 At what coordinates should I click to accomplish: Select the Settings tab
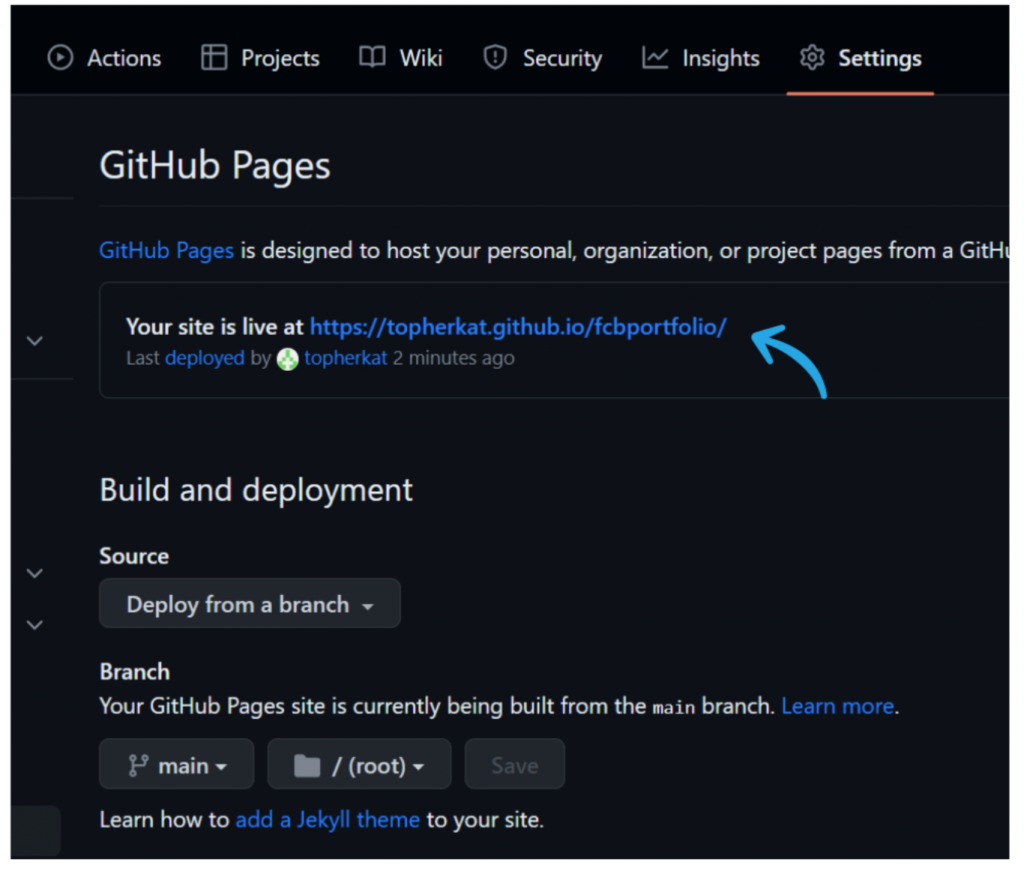(861, 58)
